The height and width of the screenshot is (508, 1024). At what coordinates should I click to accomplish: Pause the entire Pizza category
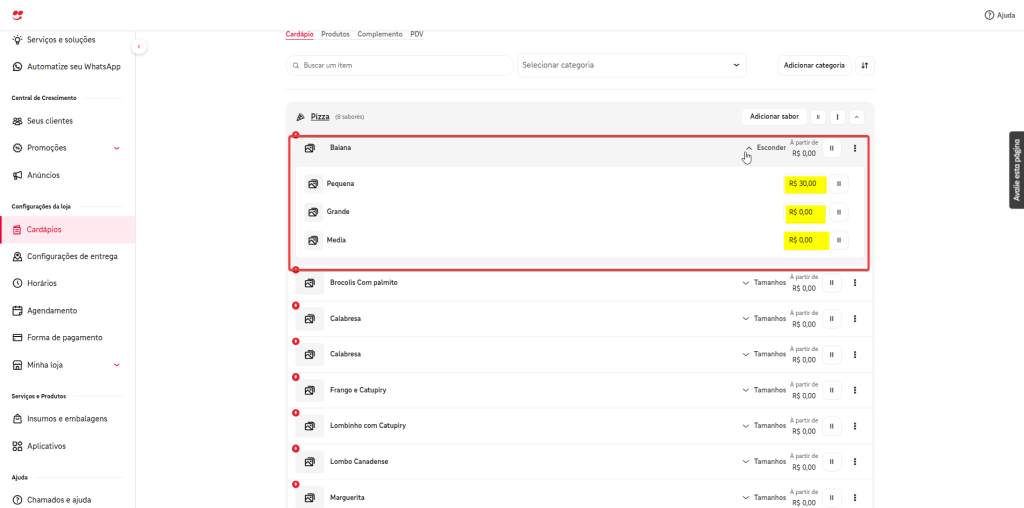point(817,117)
